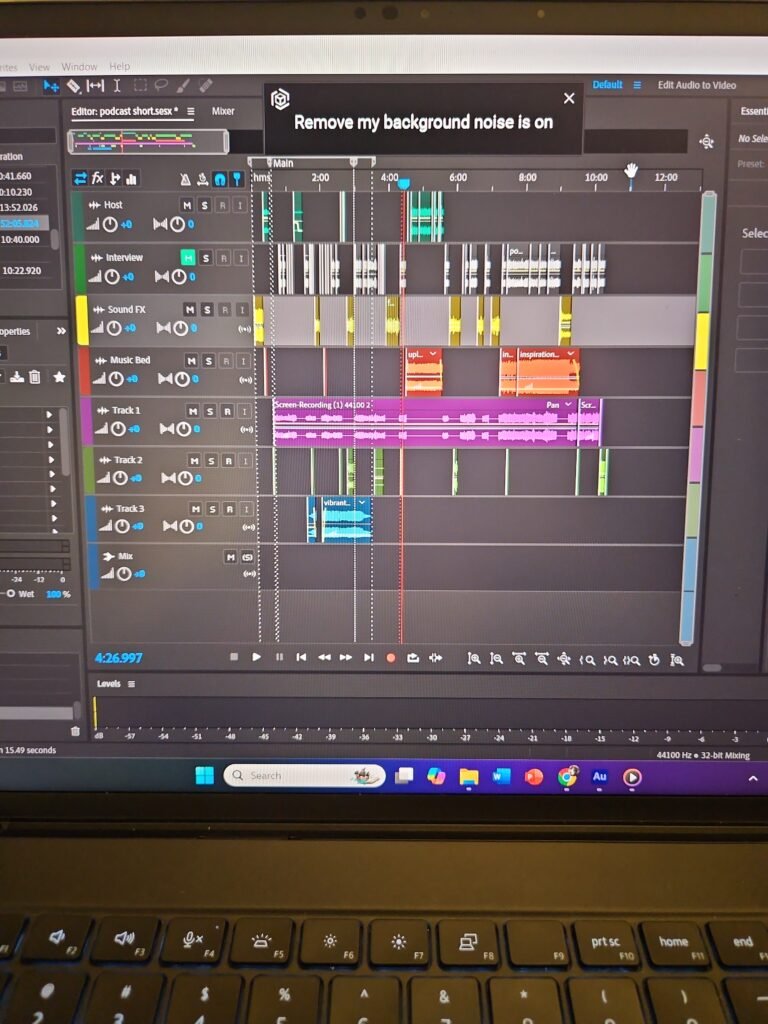This screenshot has width=768, height=1024.
Task: Mute the Mix track
Action: tap(230, 557)
